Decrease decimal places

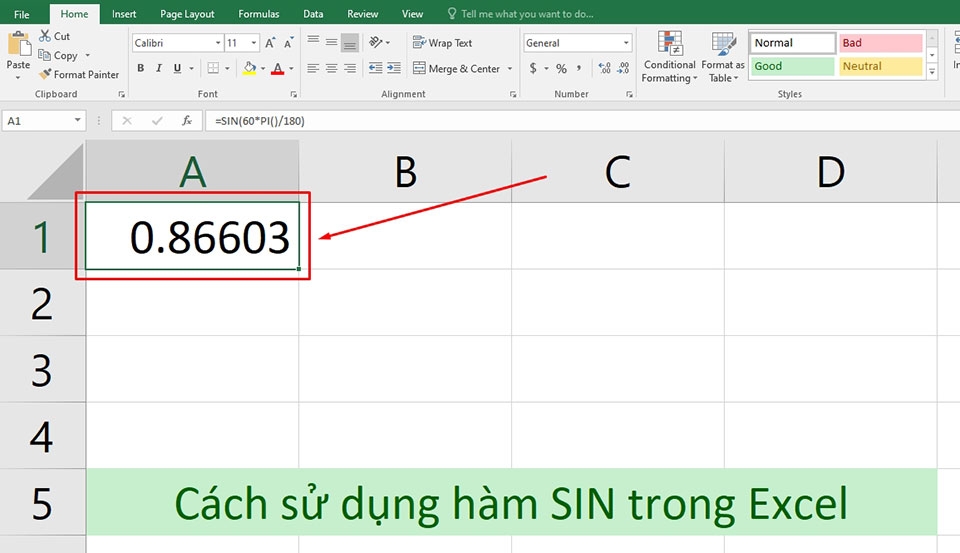tap(623, 68)
